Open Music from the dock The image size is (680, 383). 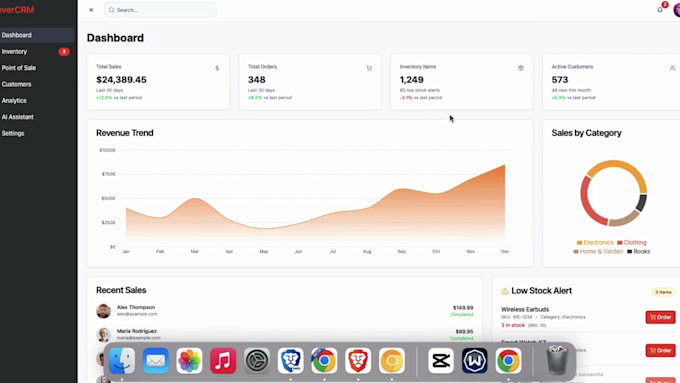pyautogui.click(x=223, y=360)
